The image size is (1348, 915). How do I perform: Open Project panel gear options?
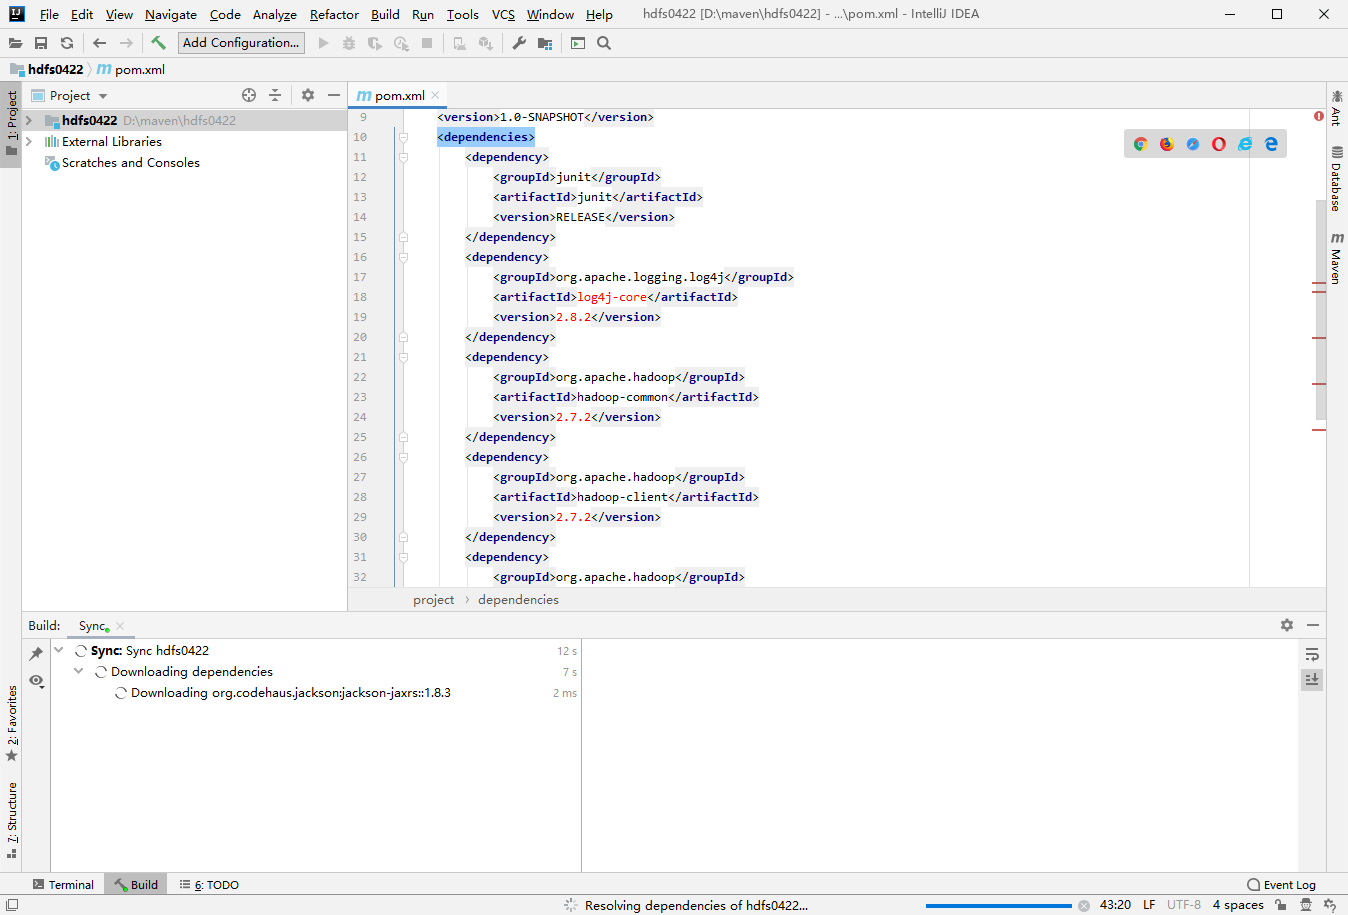click(308, 95)
